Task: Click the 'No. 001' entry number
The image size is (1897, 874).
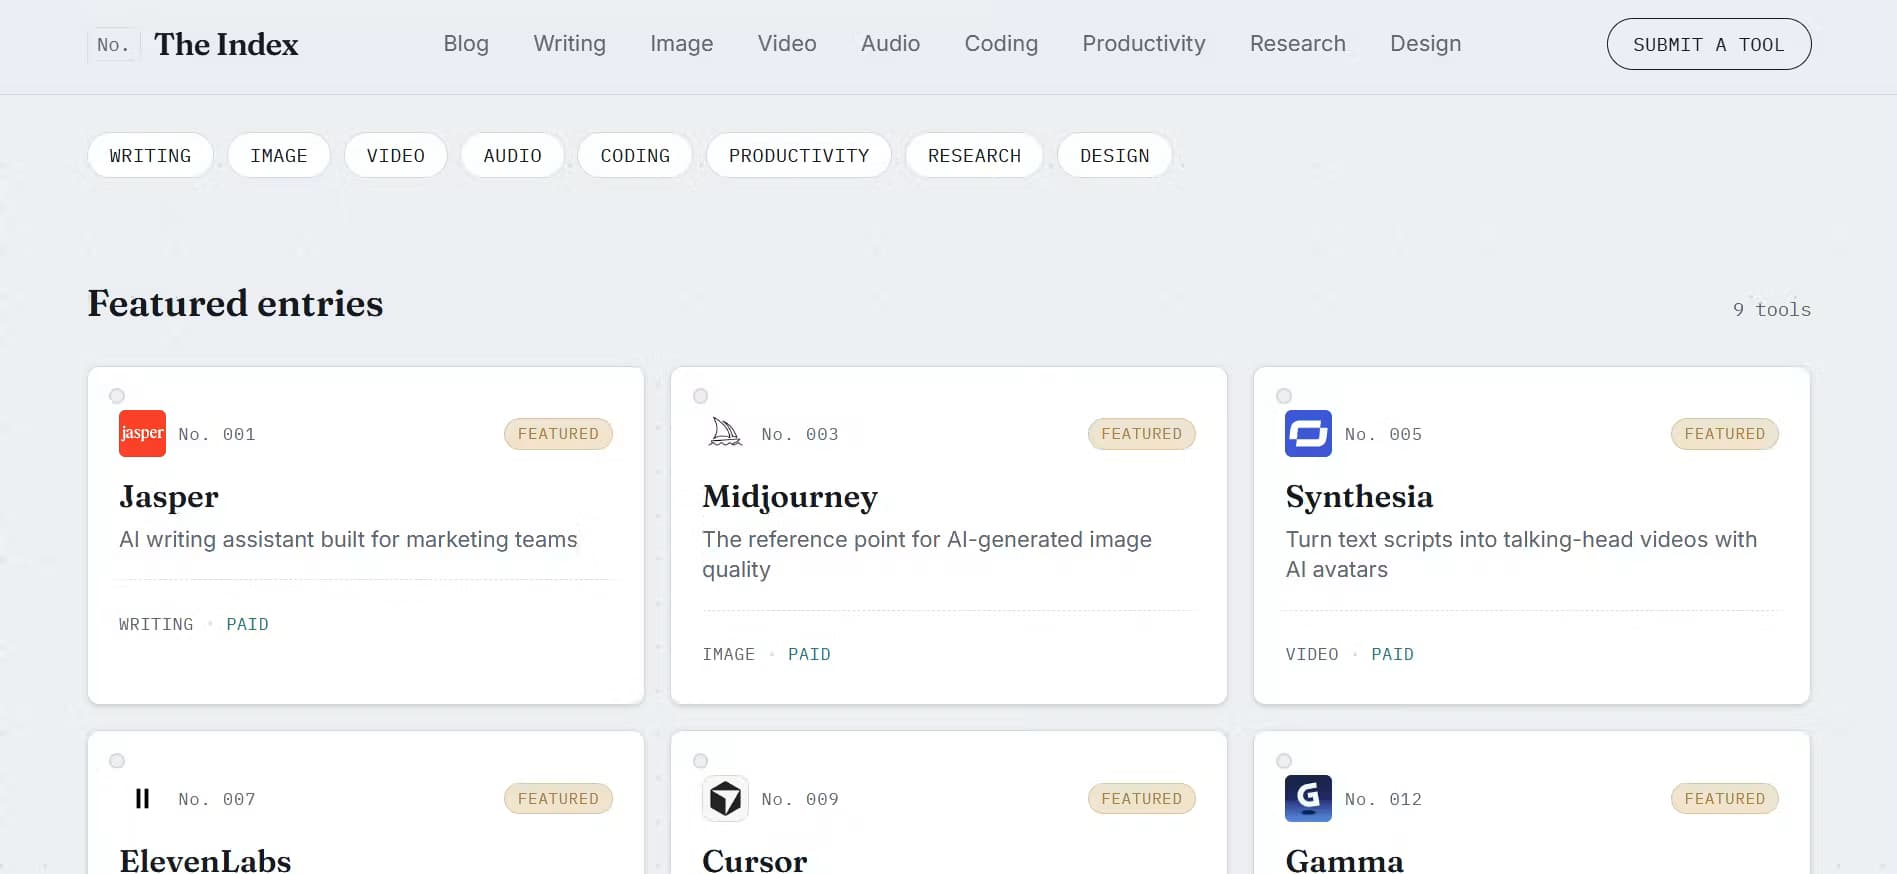Action: (217, 434)
